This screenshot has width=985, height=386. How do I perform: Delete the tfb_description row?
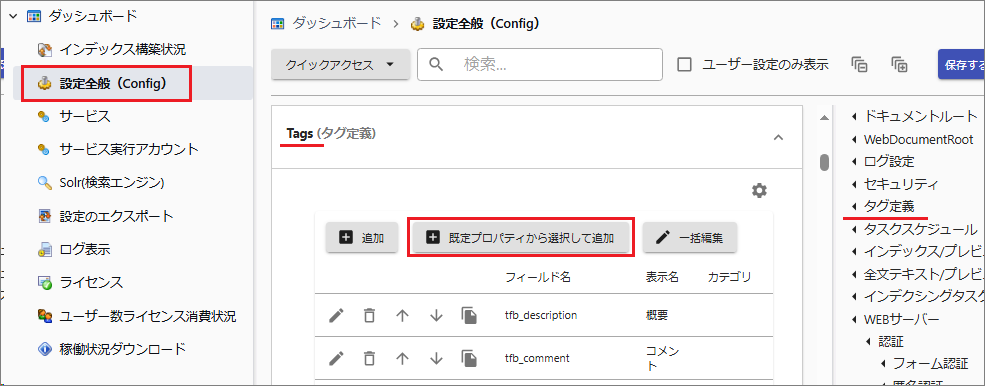pyautogui.click(x=369, y=316)
